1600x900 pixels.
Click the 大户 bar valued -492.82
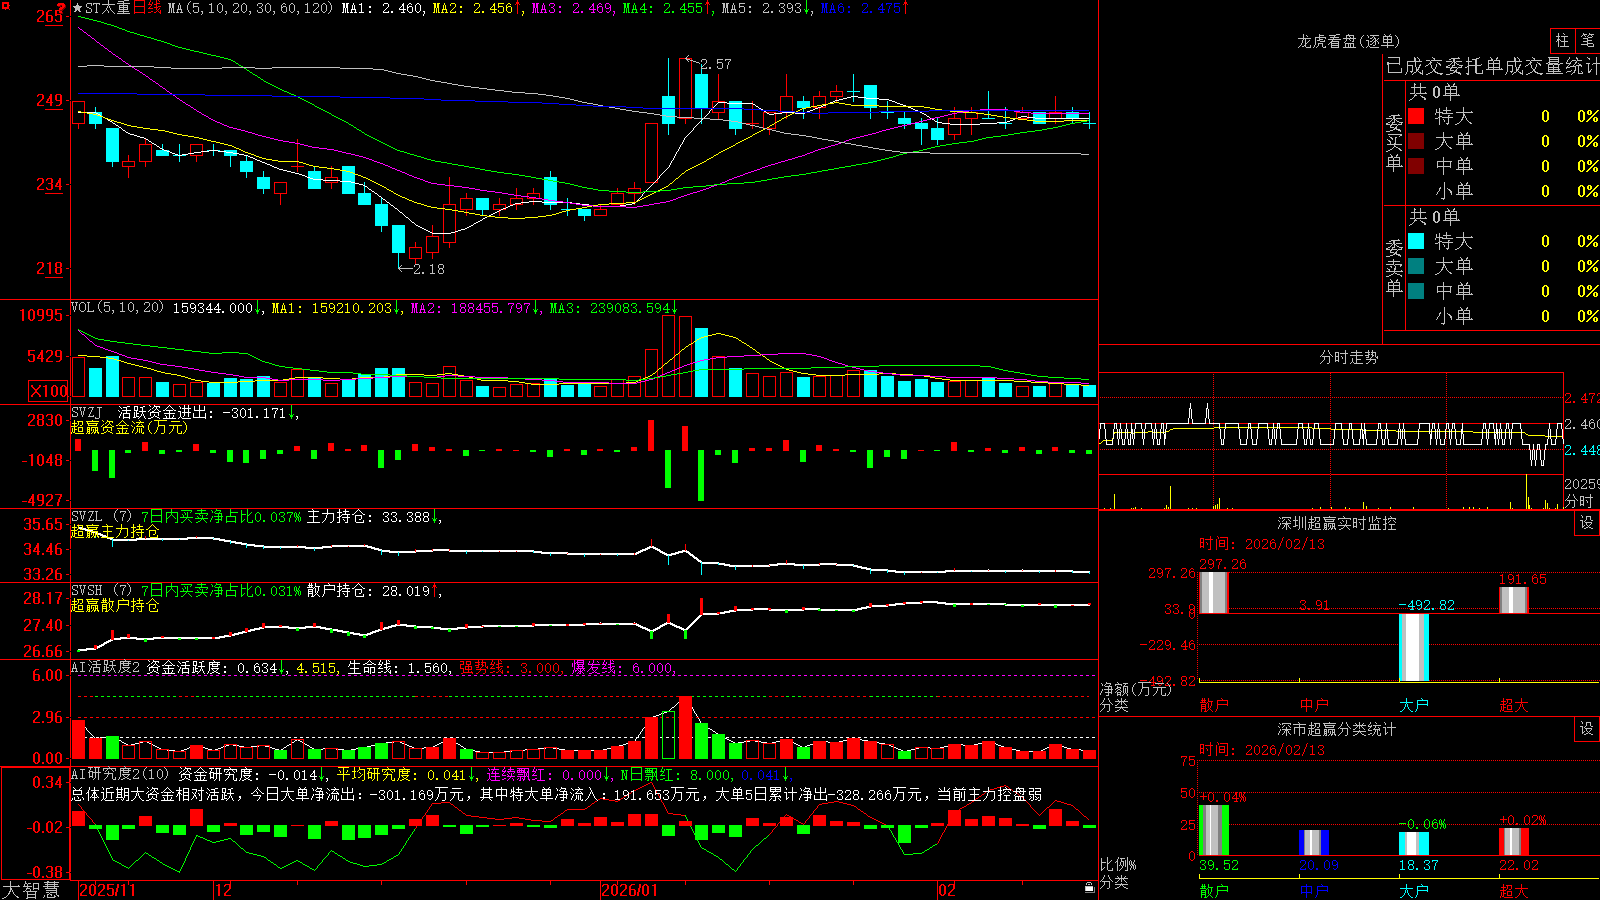tap(1413, 647)
